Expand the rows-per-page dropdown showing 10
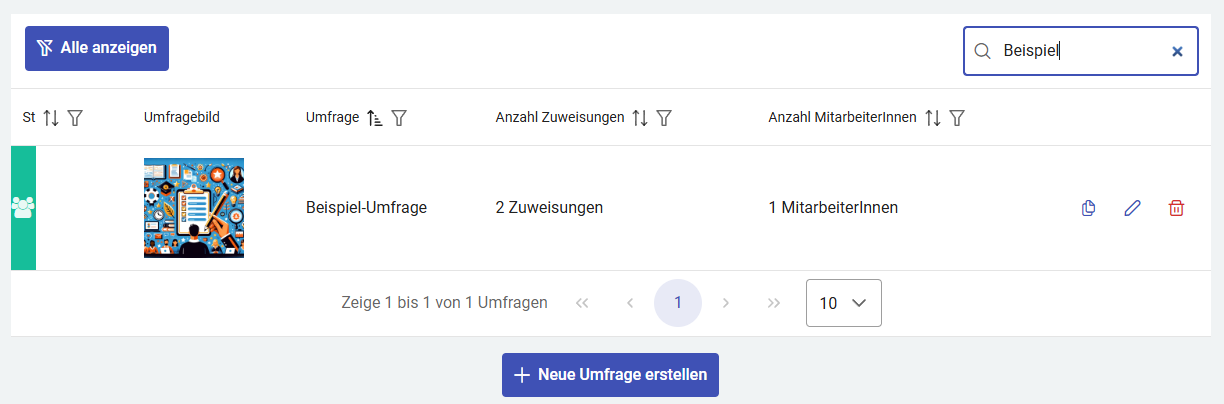This screenshot has height=404, width=1224. 843,303
